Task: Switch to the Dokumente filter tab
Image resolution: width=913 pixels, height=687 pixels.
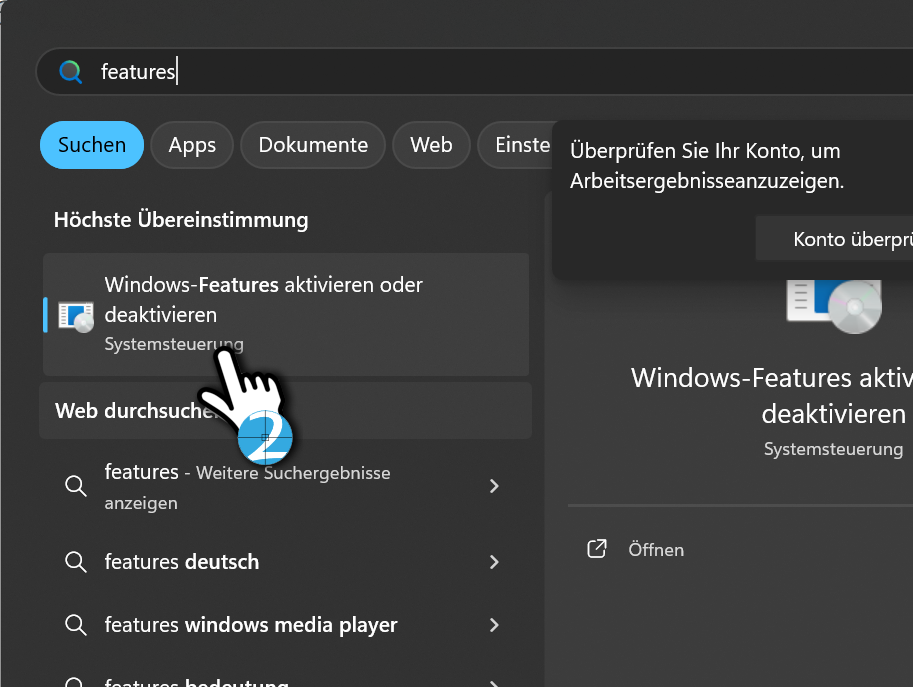Action: click(x=313, y=145)
